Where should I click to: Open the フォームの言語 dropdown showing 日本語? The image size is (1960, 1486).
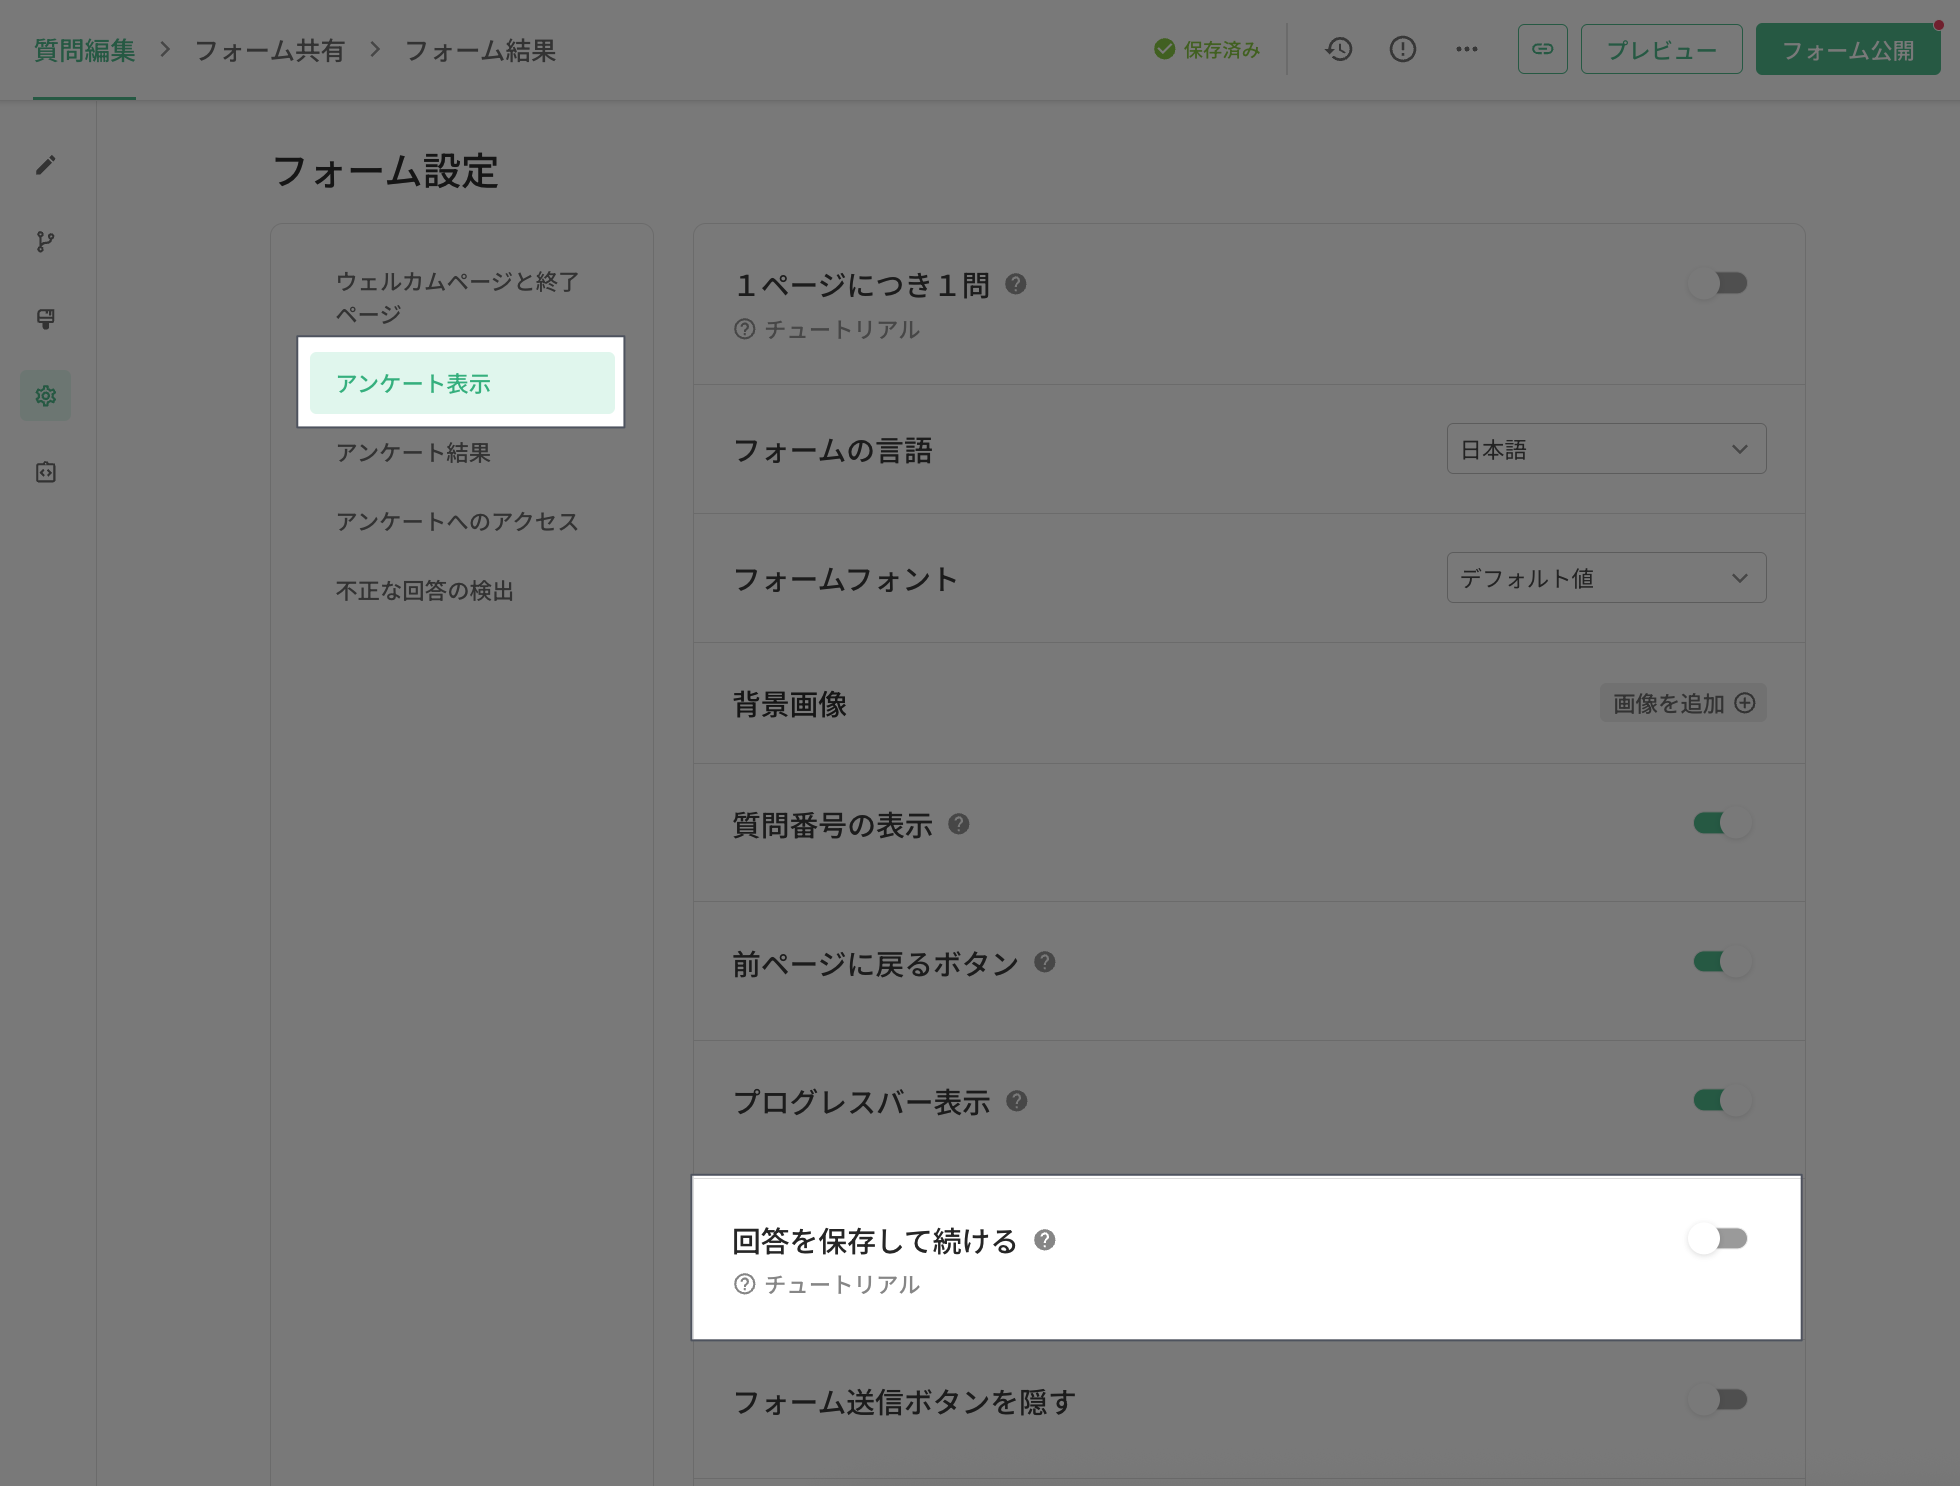coord(1606,449)
